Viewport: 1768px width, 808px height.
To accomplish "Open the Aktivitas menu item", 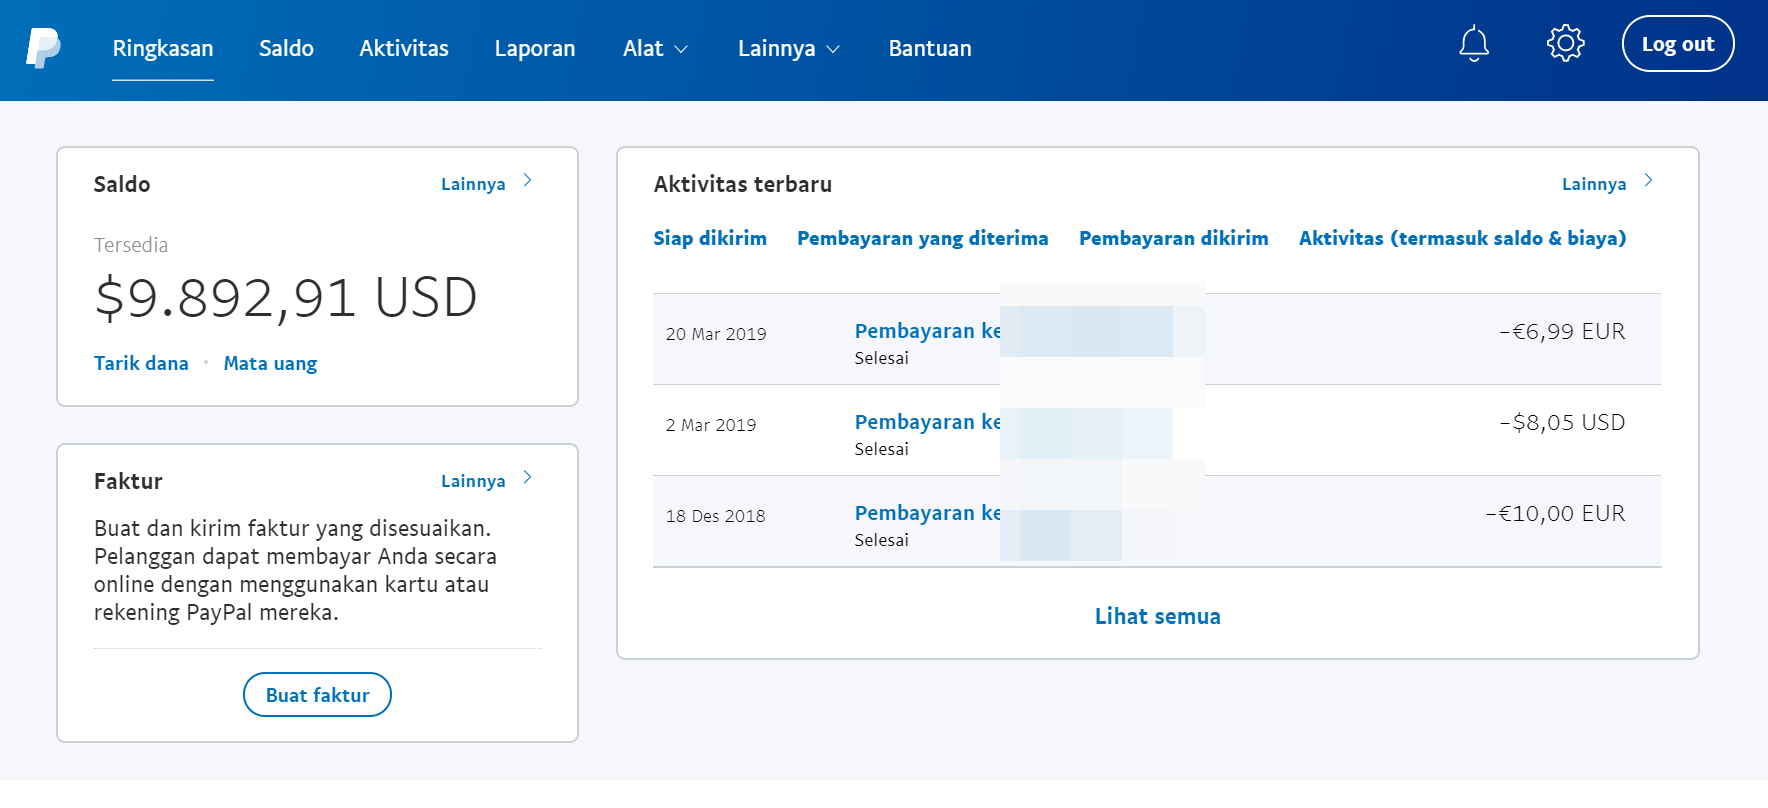I will tap(404, 48).
